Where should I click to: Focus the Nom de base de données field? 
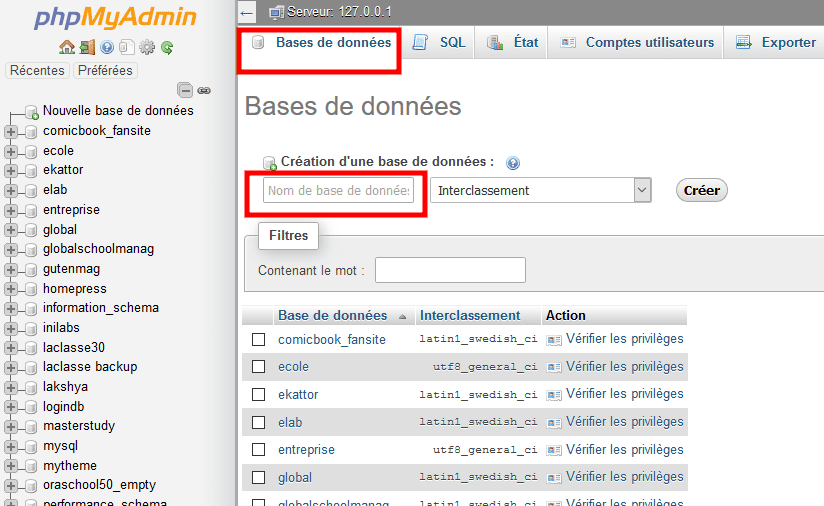coord(338,190)
